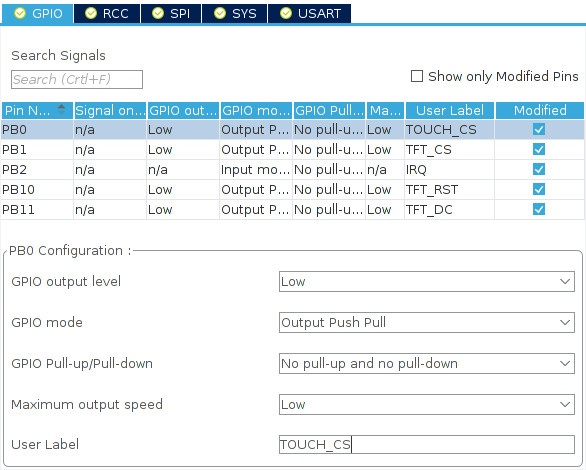The image size is (586, 470).
Task: Click the RCC tab check icon
Action: tap(90, 13)
